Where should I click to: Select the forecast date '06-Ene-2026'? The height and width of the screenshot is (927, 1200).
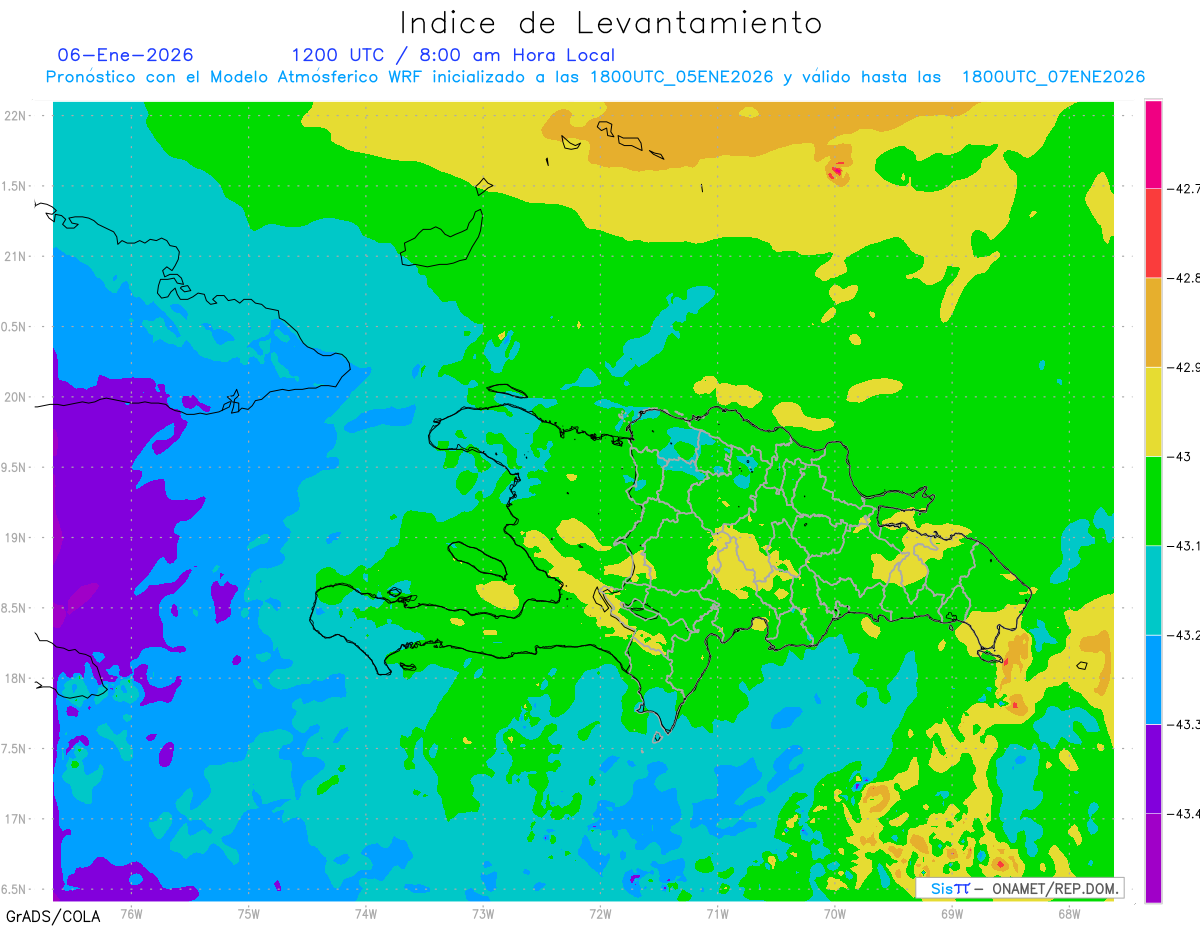pos(126,55)
